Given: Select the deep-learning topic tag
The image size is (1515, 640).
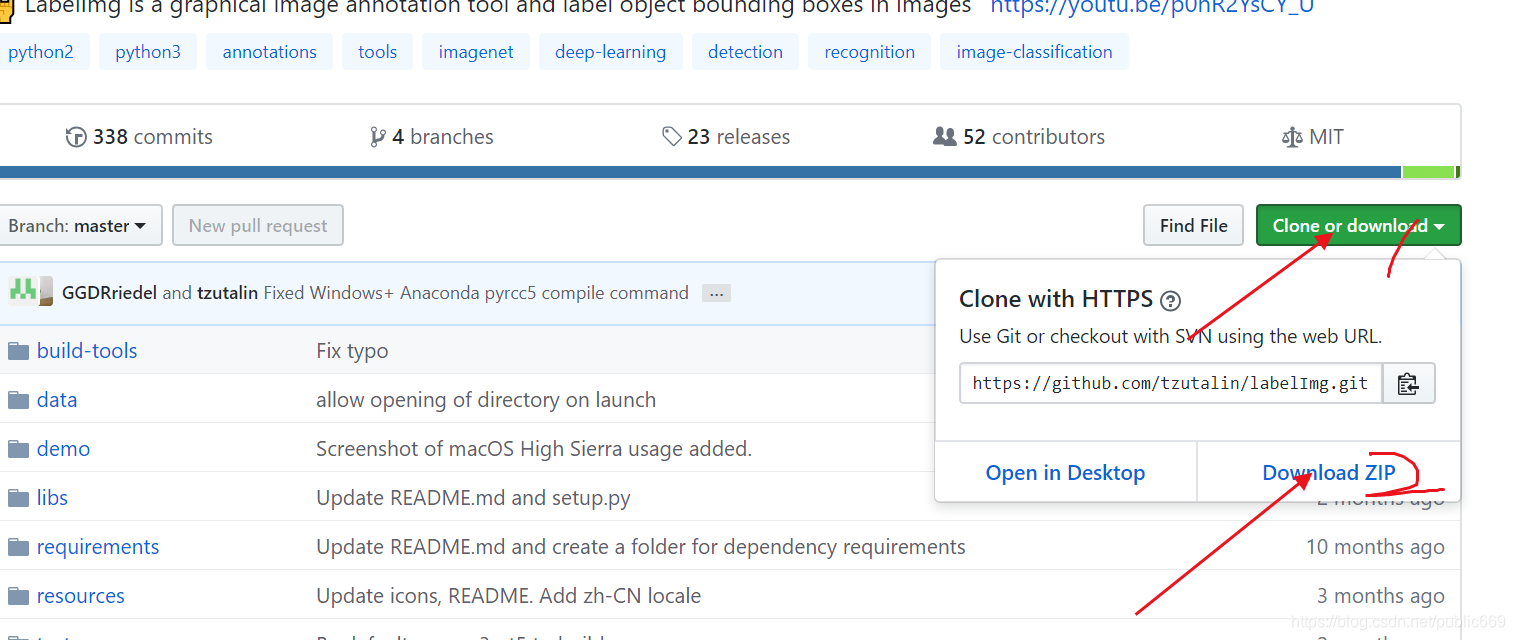Looking at the screenshot, I should pyautogui.click(x=610, y=52).
